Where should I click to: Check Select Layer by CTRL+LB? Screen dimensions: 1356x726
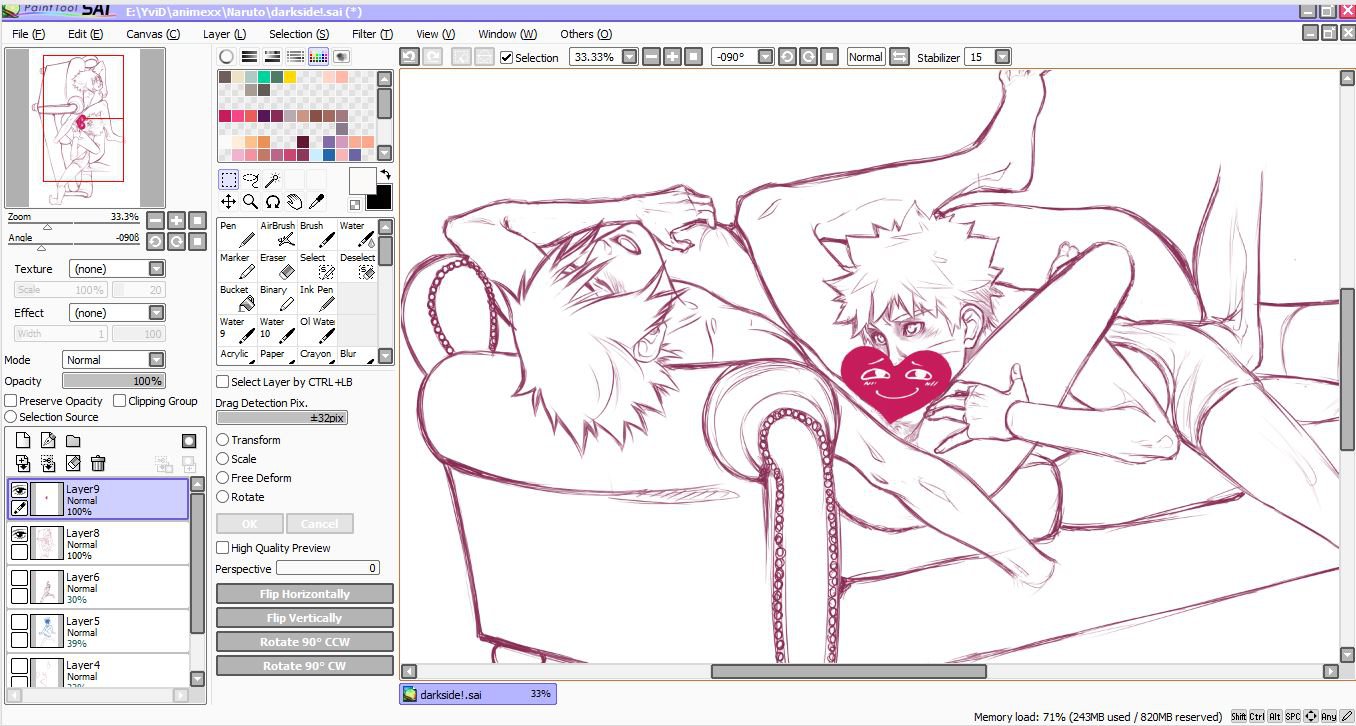(x=223, y=382)
